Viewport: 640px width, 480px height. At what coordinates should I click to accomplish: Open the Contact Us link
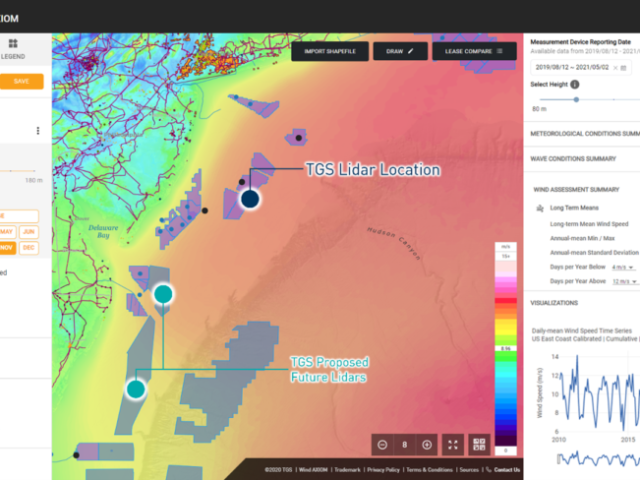[507, 470]
